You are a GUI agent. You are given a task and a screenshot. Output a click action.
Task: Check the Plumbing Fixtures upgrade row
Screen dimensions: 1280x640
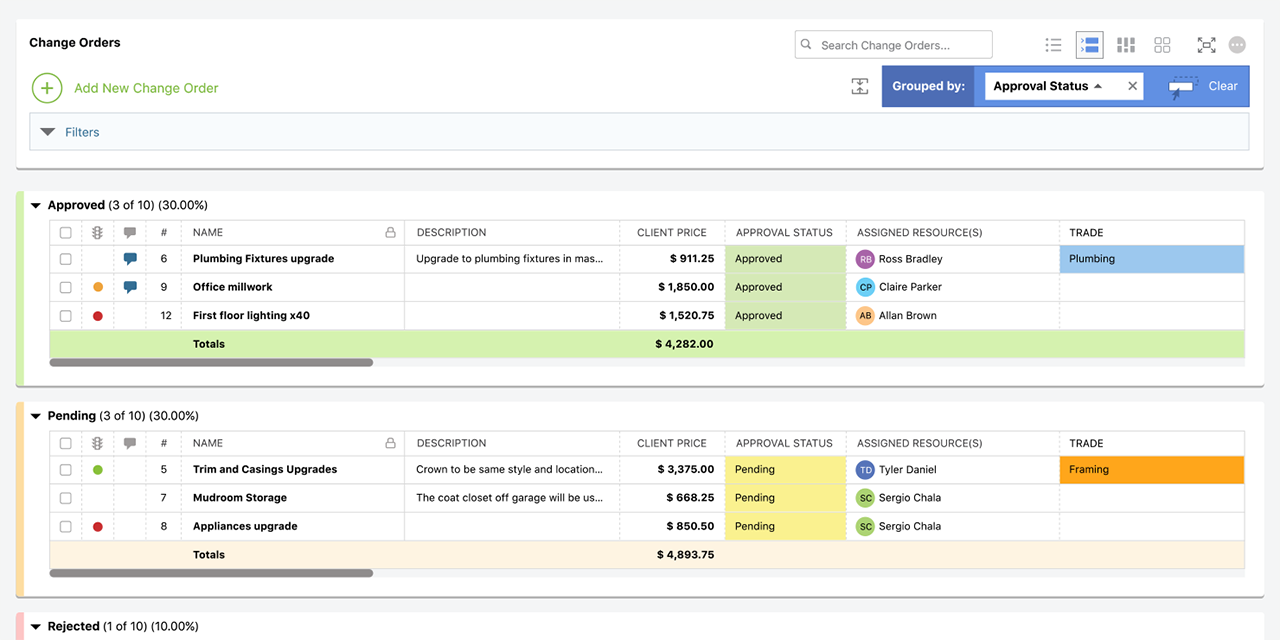tap(66, 259)
